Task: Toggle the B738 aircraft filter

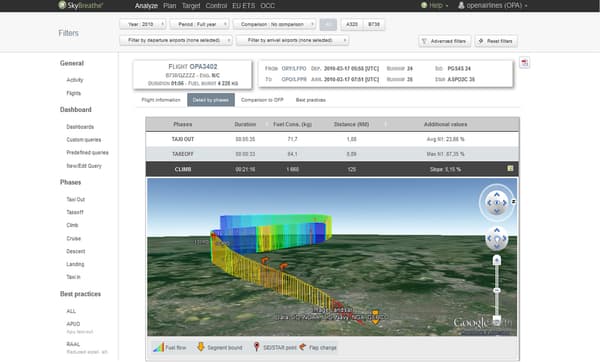Action: coord(374,24)
